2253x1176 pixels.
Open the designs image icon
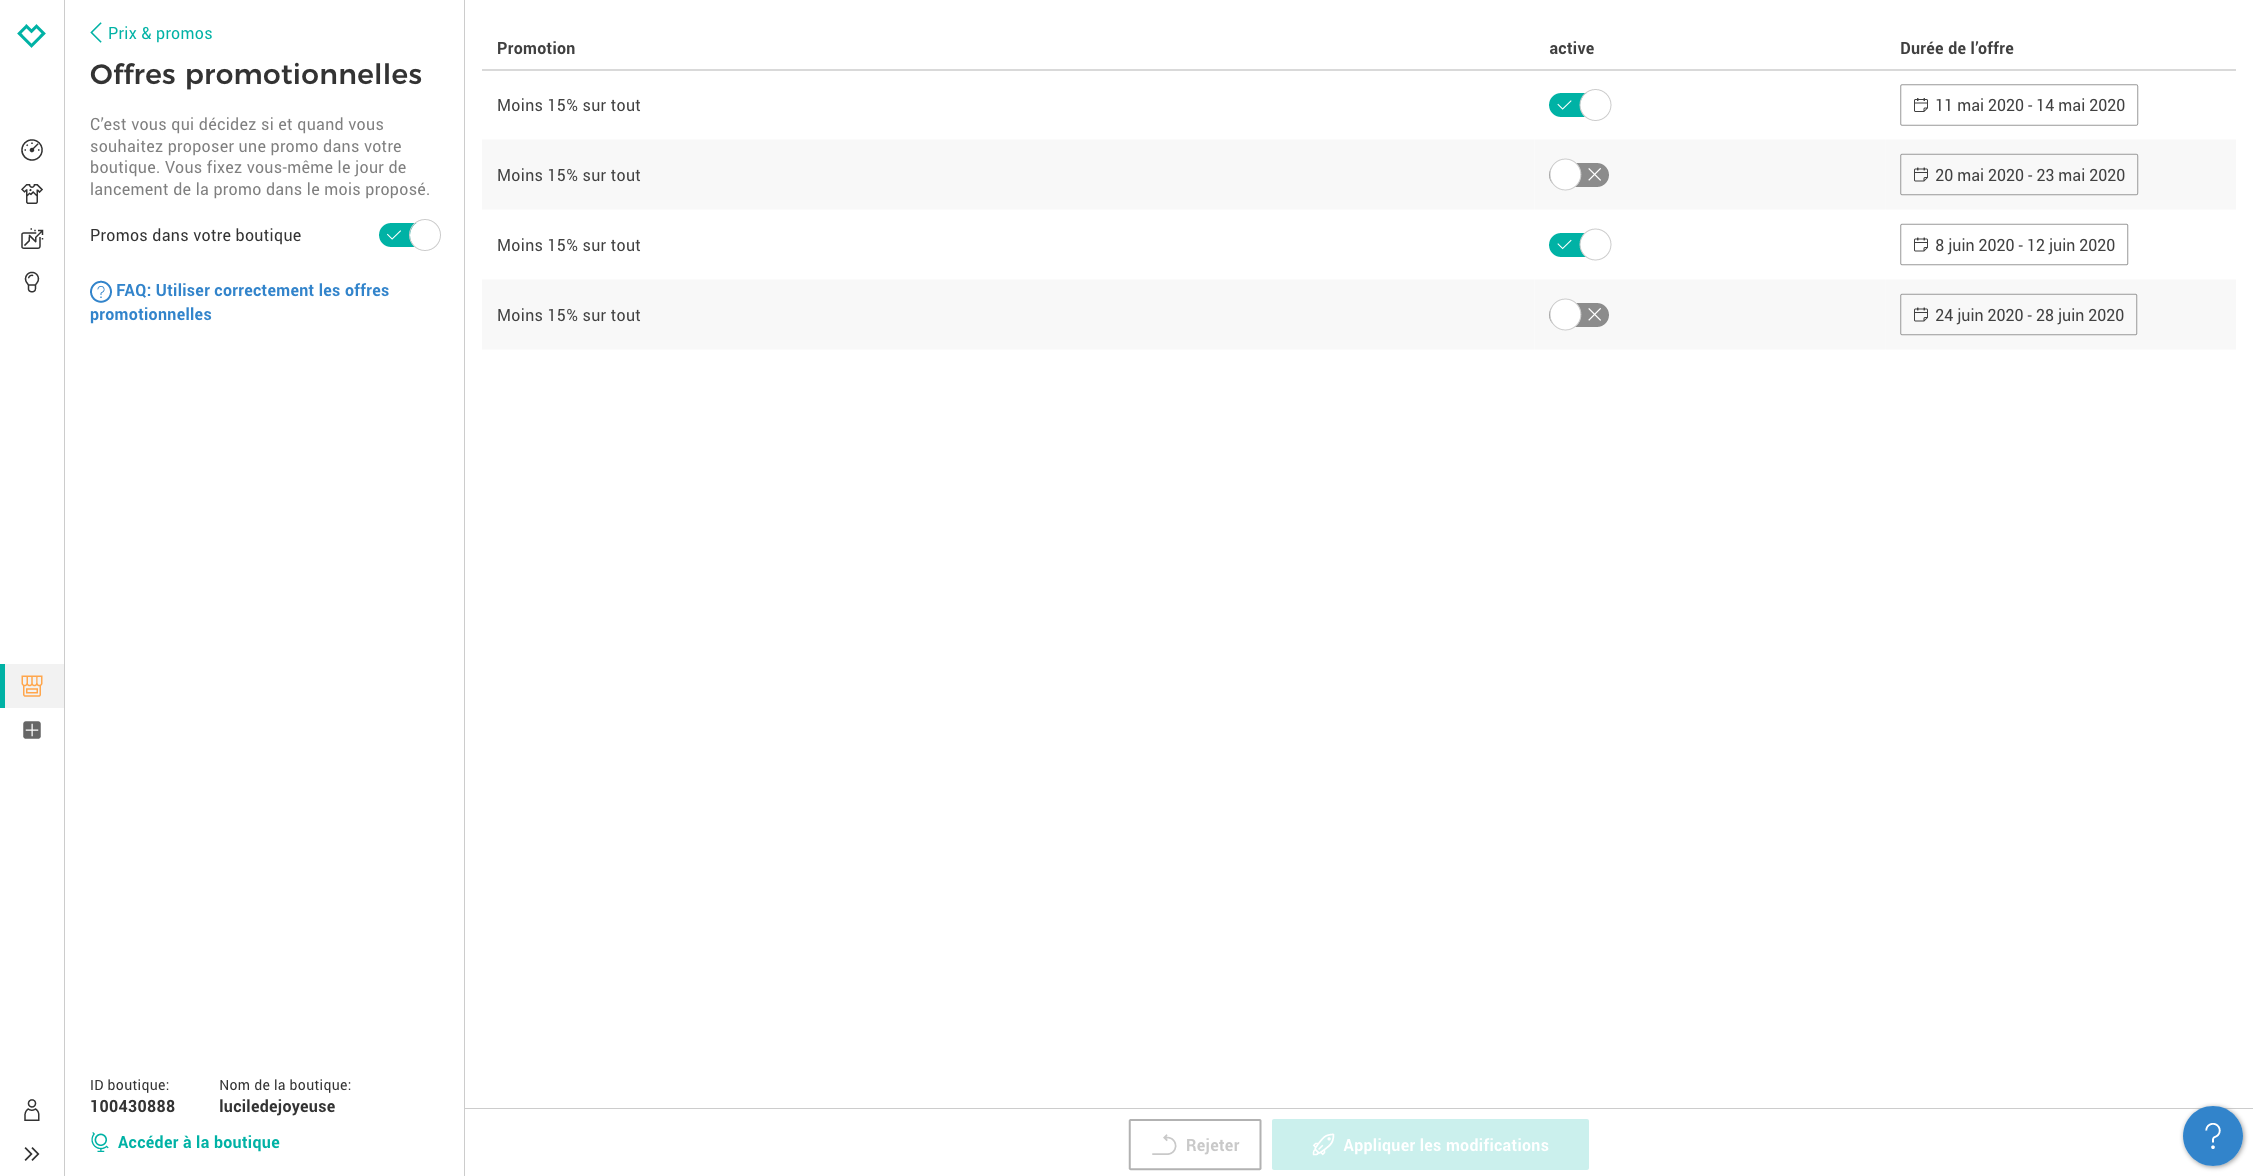tap(32, 239)
